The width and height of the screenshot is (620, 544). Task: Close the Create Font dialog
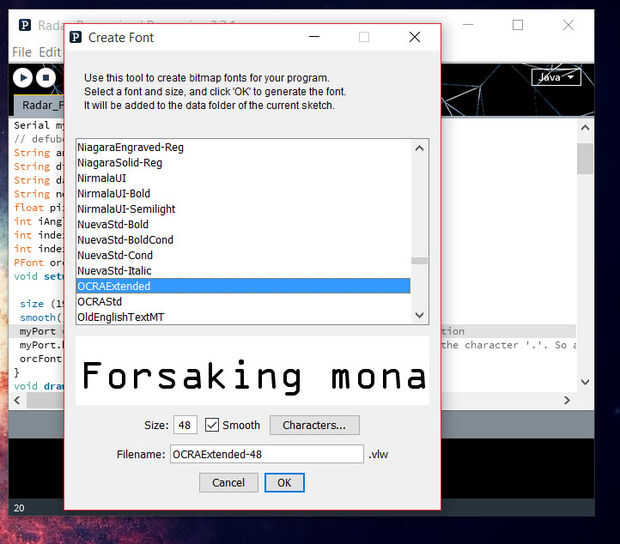pyautogui.click(x=414, y=37)
